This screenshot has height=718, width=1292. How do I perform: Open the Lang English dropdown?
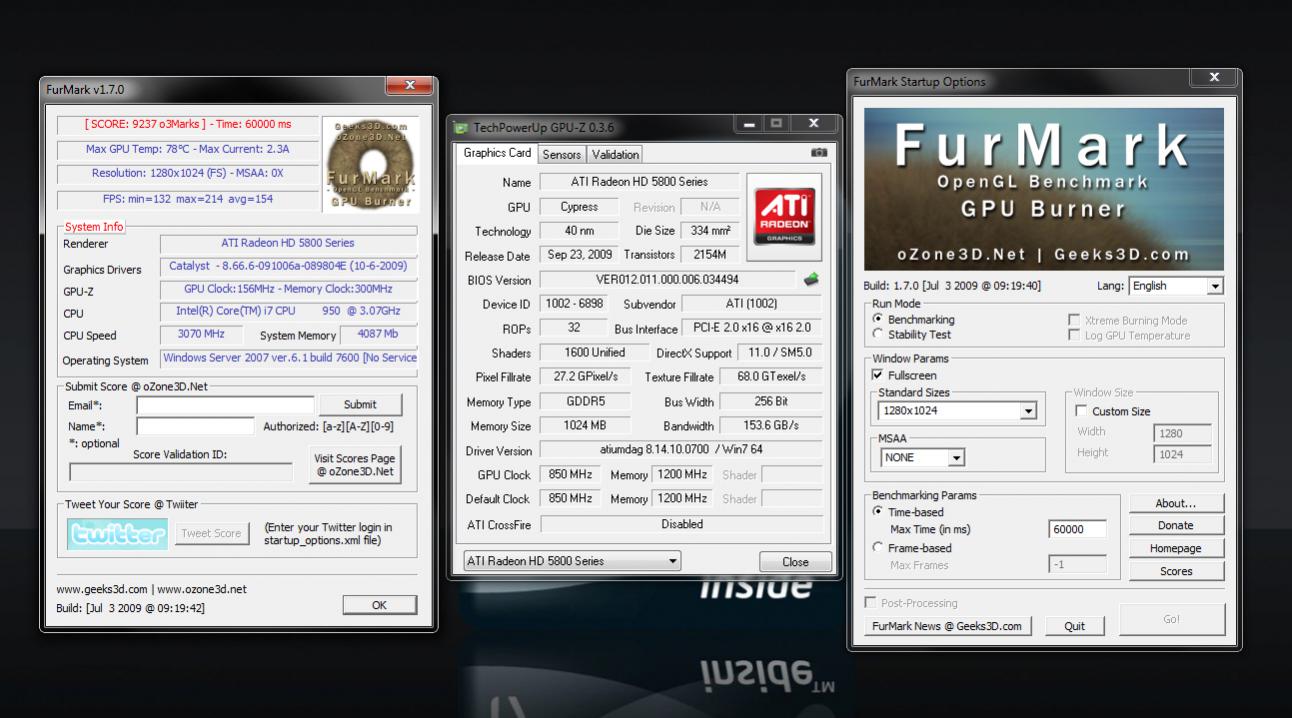click(1176, 286)
